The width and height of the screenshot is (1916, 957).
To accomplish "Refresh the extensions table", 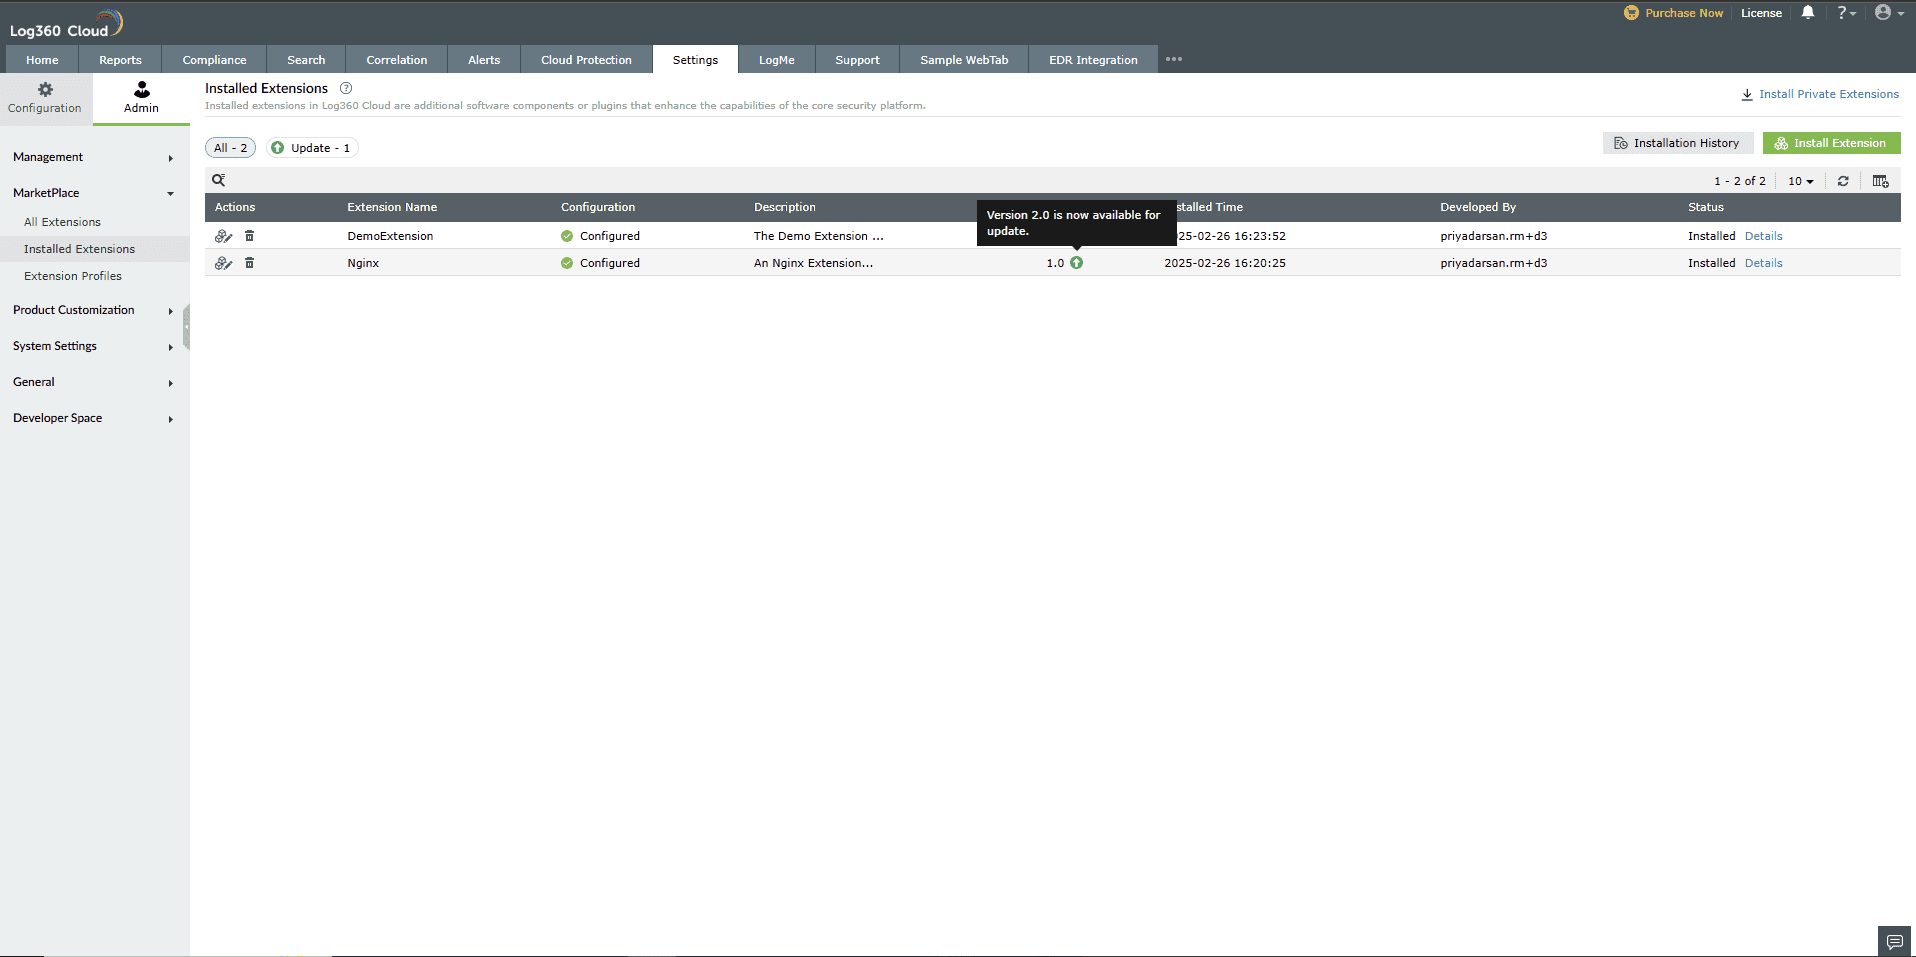I will click(x=1843, y=181).
